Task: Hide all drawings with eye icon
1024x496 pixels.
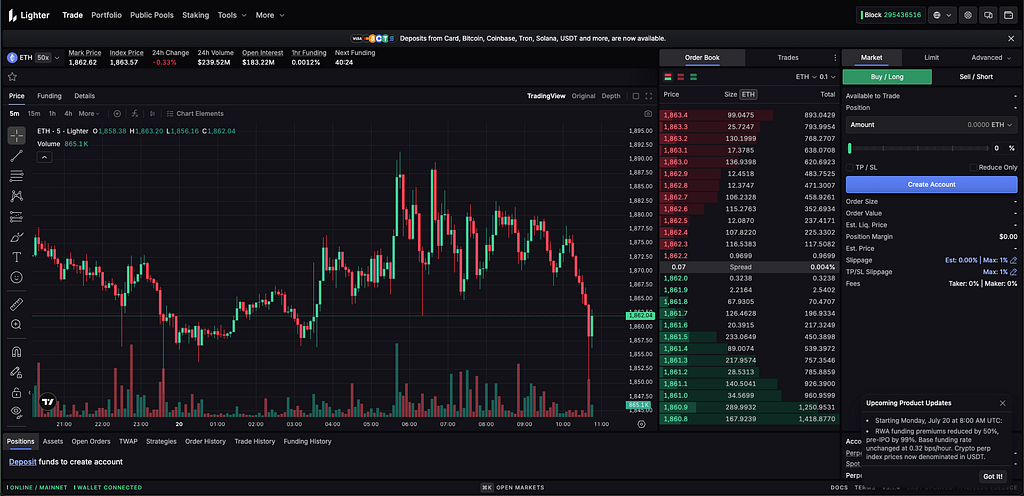Action: point(16,412)
